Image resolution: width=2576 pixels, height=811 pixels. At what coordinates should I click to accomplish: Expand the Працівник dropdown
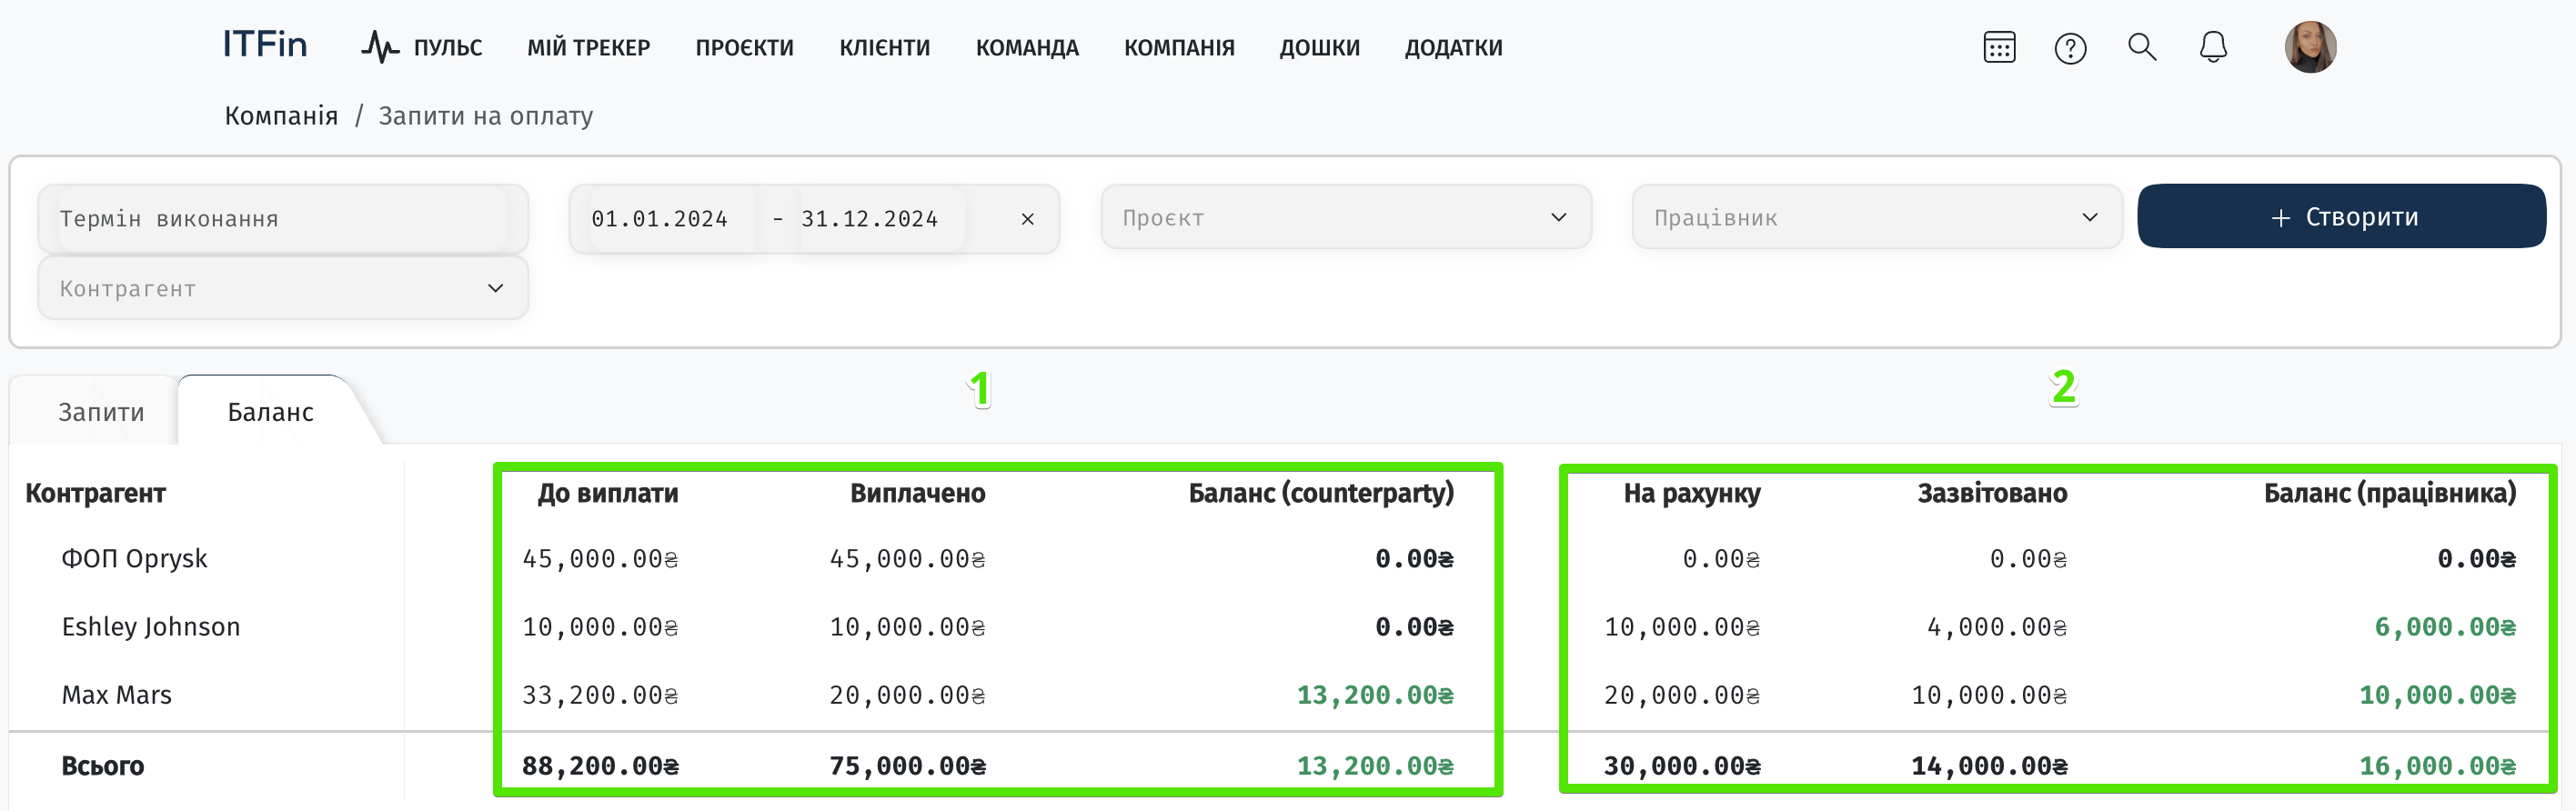(1877, 217)
